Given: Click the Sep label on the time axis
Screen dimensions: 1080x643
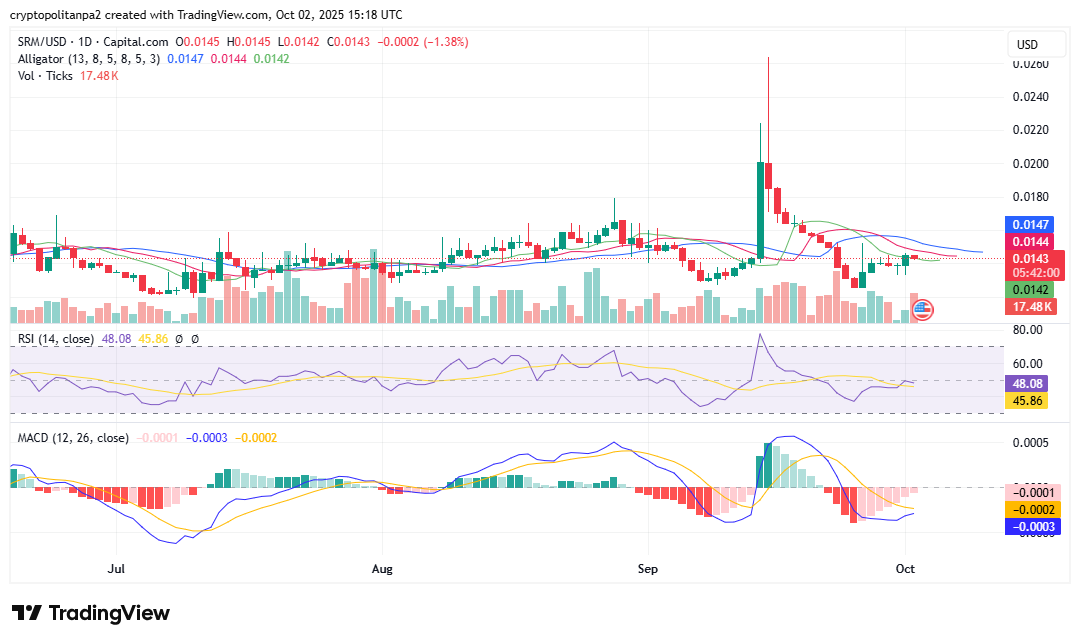Looking at the screenshot, I should point(647,569).
